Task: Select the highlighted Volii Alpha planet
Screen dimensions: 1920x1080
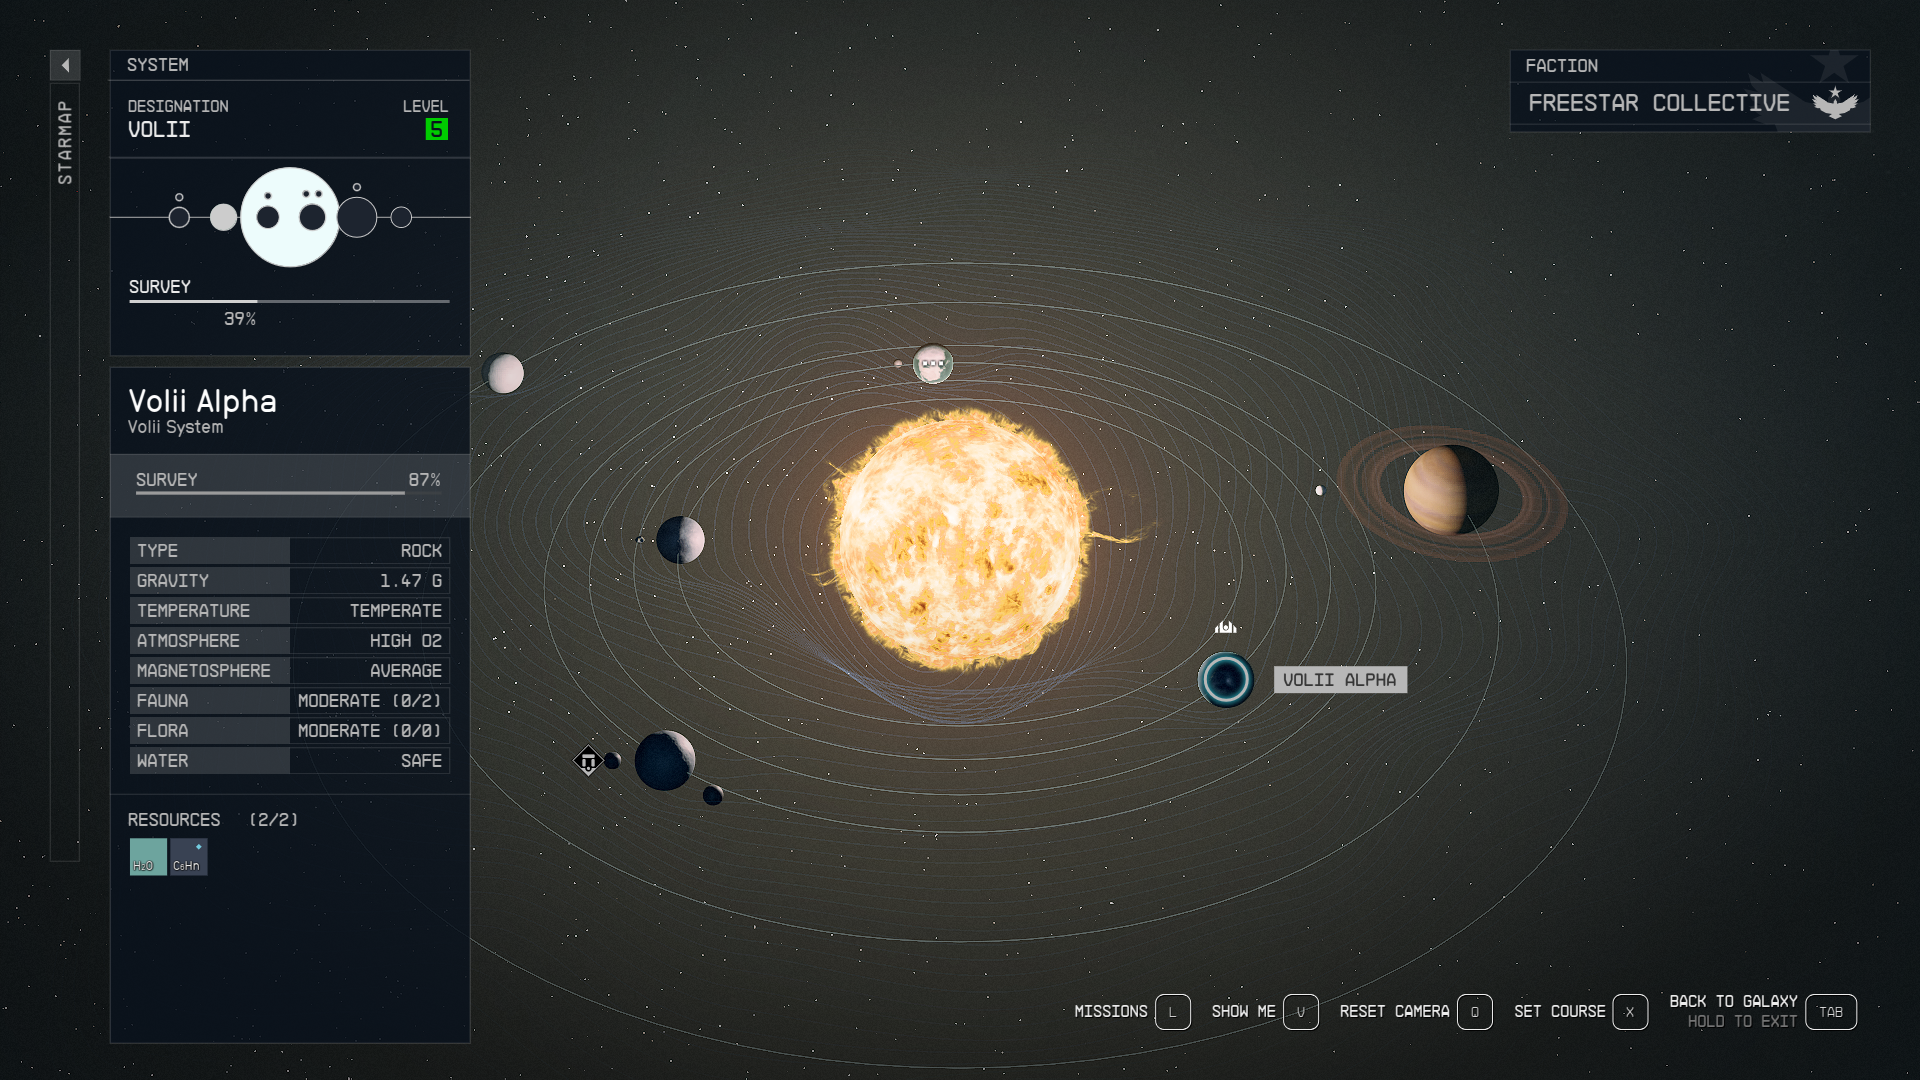Action: click(1225, 680)
